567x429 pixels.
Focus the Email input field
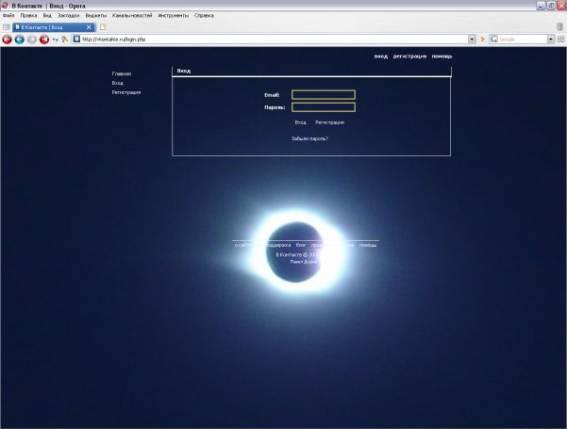click(x=323, y=95)
